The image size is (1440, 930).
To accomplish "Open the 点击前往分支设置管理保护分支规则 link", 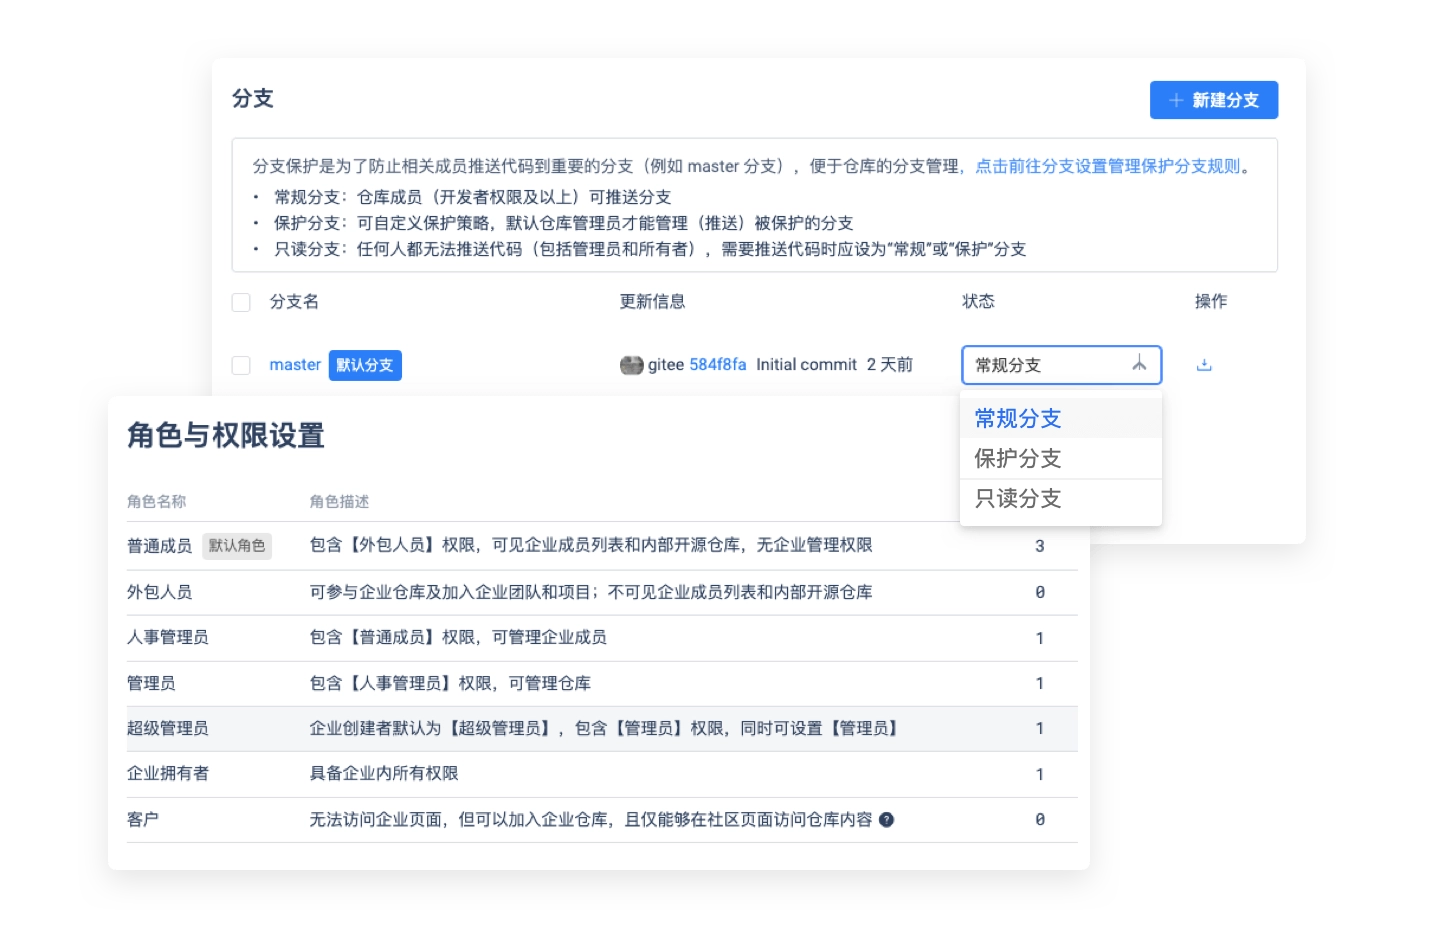I will pos(1107,166).
